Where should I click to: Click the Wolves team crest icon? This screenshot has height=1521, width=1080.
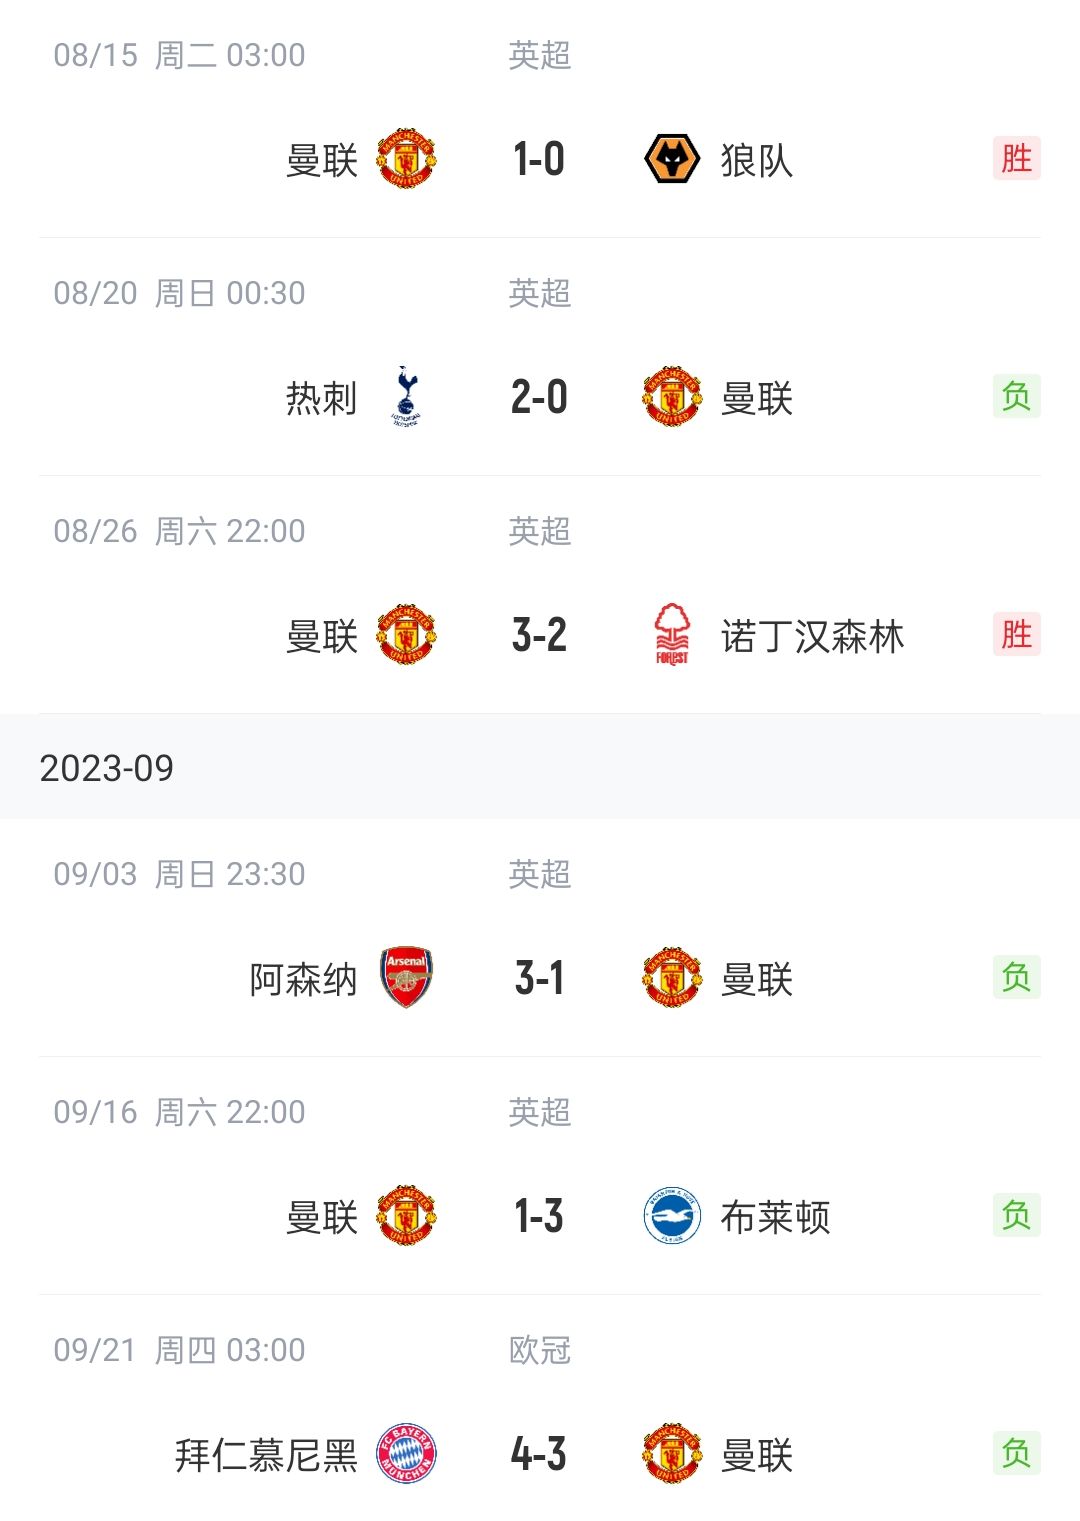pos(671,159)
